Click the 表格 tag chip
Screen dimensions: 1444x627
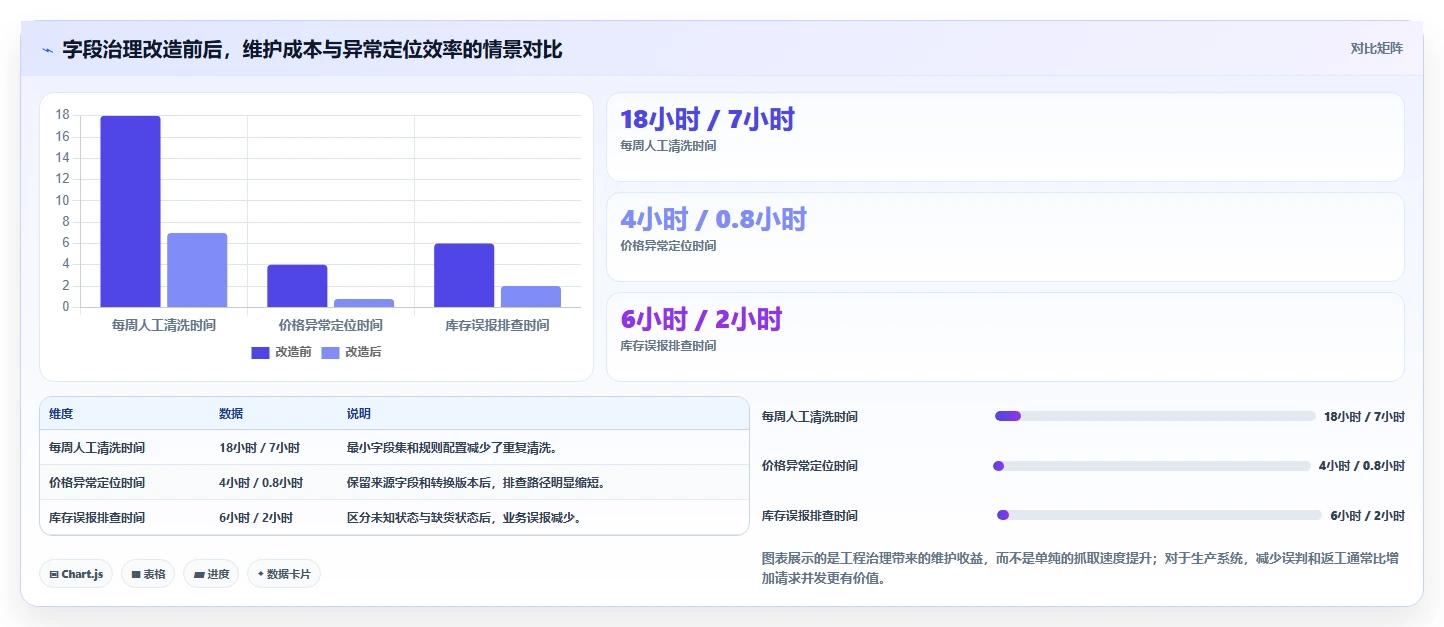148,574
